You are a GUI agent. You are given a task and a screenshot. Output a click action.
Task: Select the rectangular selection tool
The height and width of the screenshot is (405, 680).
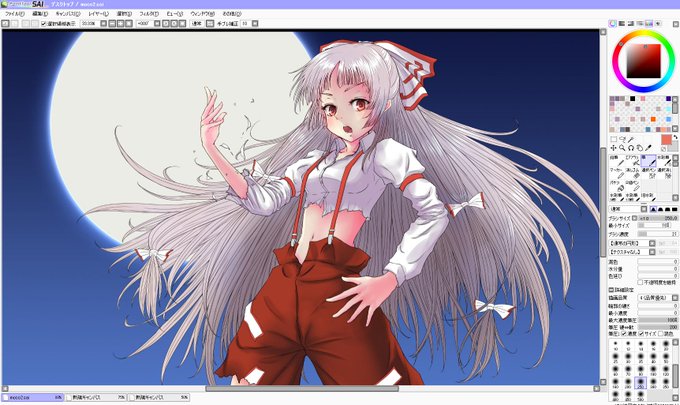point(613,139)
